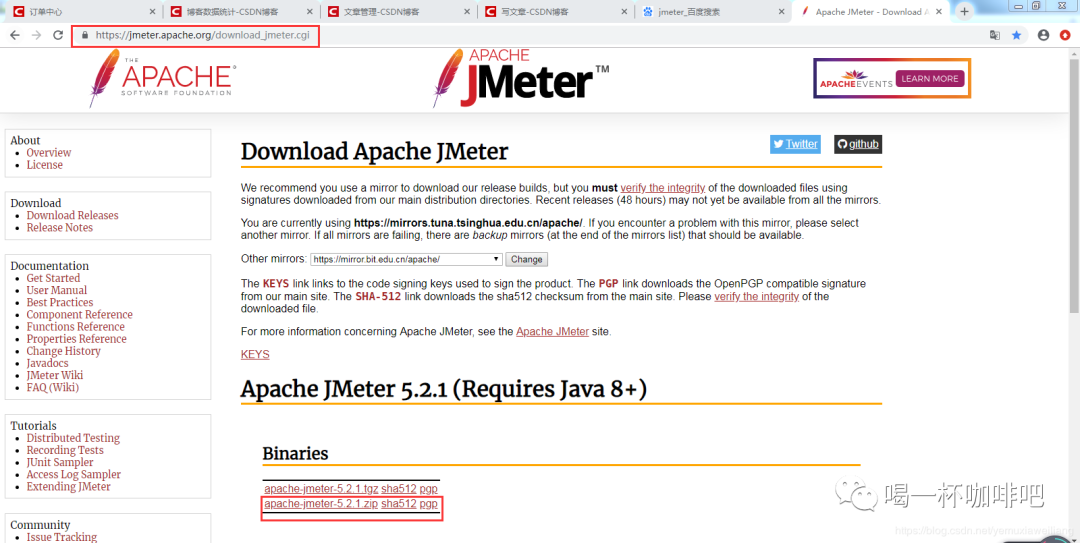The width and height of the screenshot is (1080, 543).
Task: Open the first verify the integrity link
Action: [x=663, y=187]
